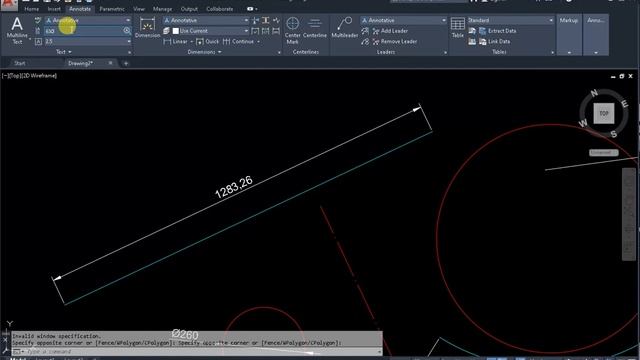
Task: Activate the Centerline tool
Action: (x=315, y=28)
